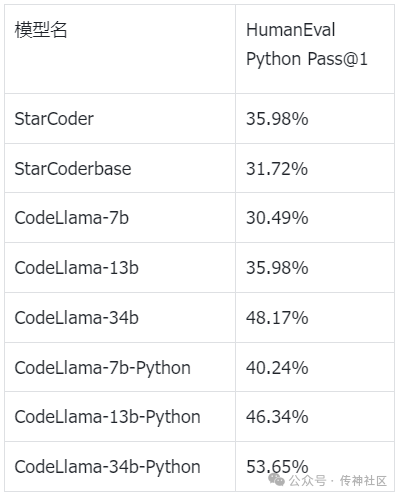The image size is (400, 497).
Task: Click the 模型名 column header
Action: 41,30
